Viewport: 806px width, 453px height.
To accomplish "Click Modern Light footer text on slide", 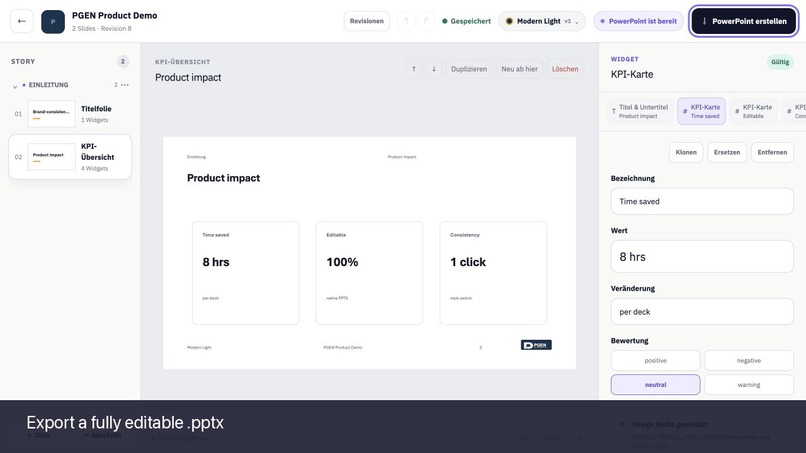I will (199, 348).
